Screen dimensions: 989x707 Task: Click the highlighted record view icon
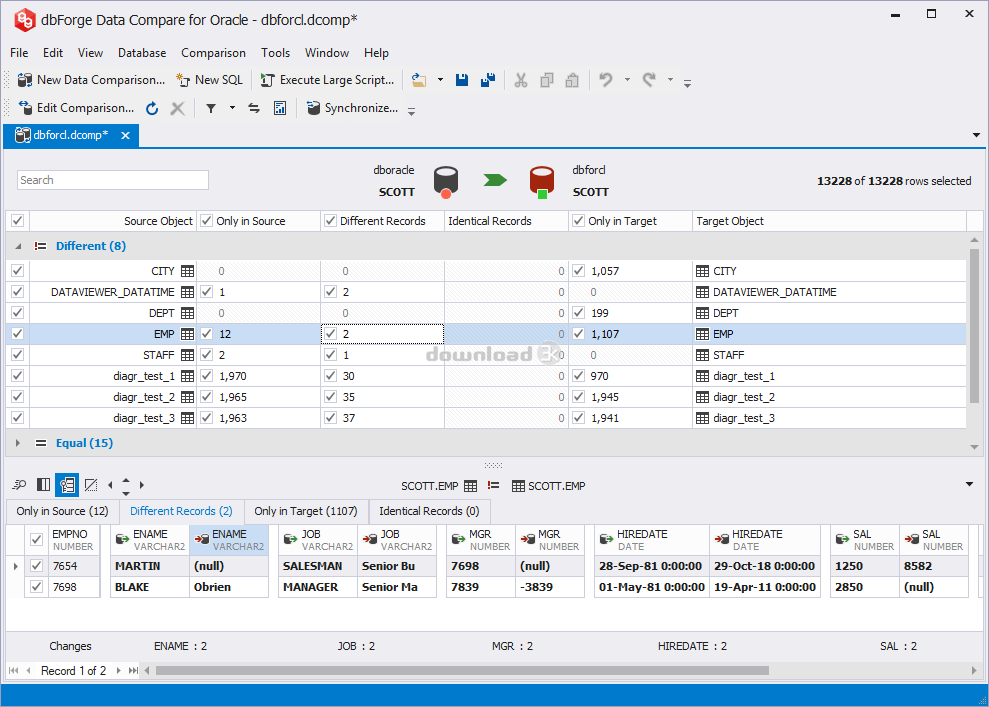(67, 485)
